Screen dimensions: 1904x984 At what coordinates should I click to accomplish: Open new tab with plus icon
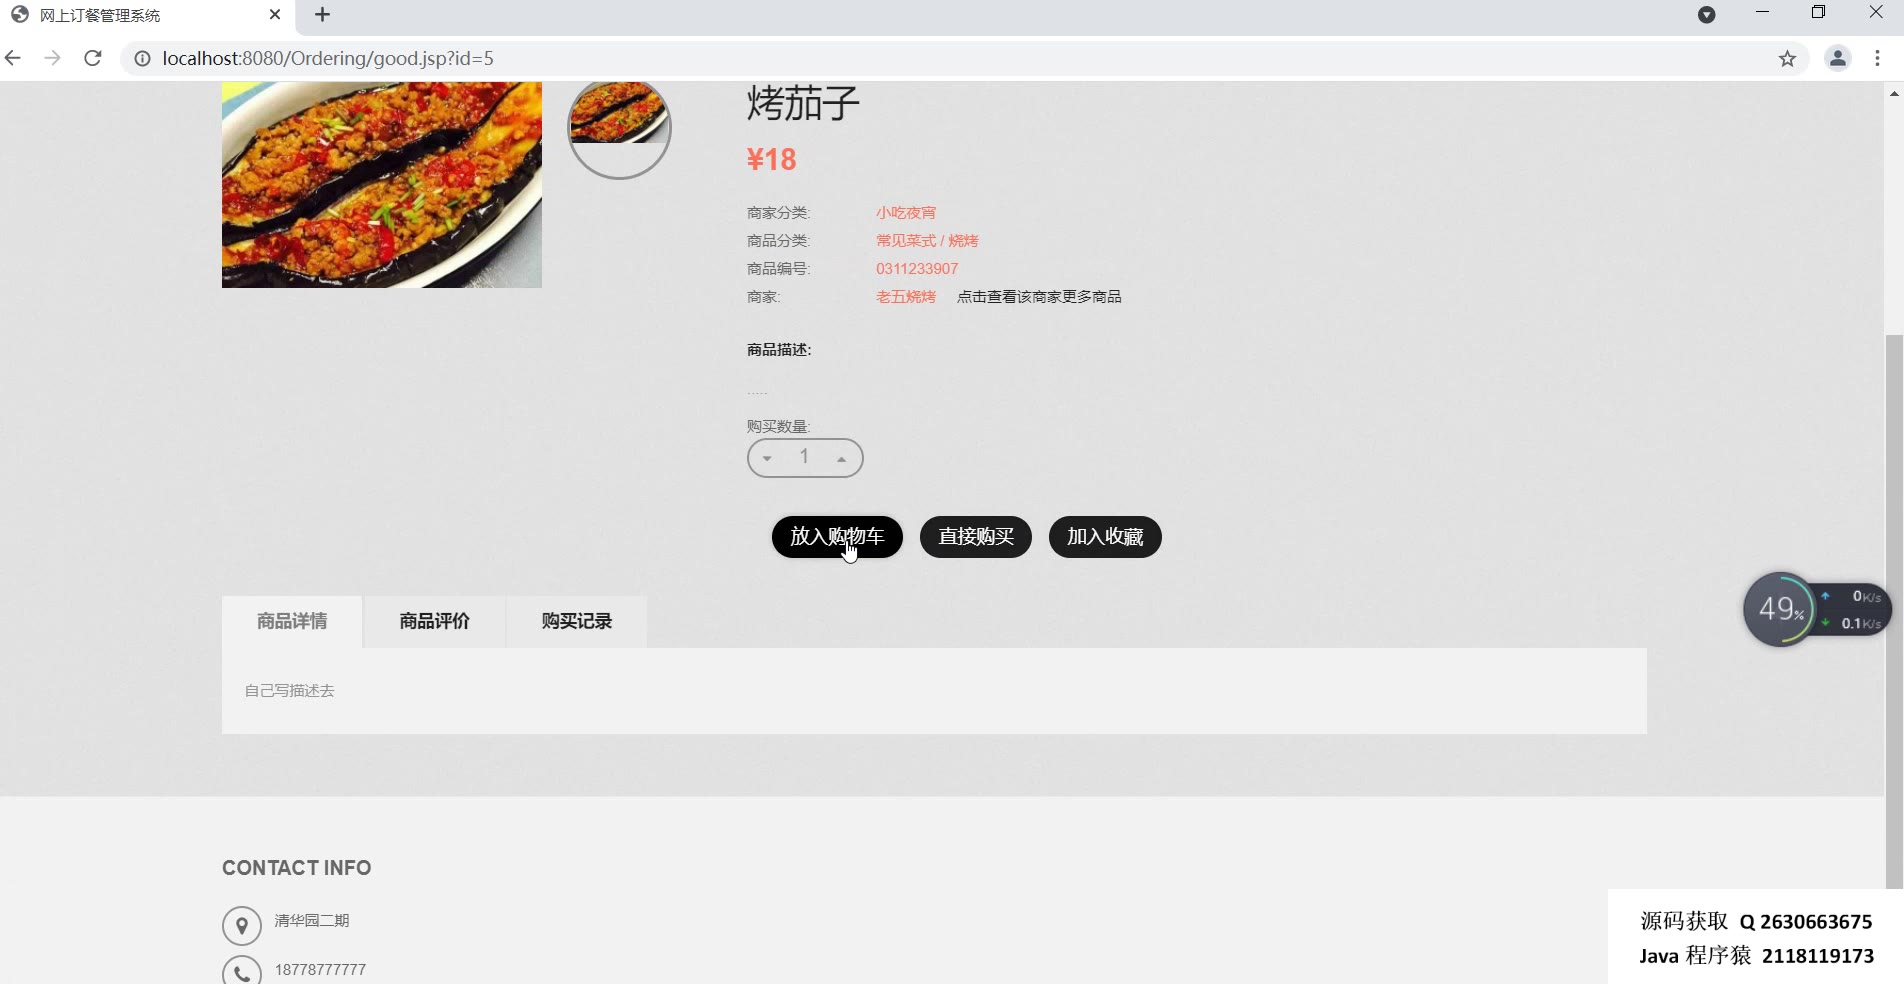(322, 15)
